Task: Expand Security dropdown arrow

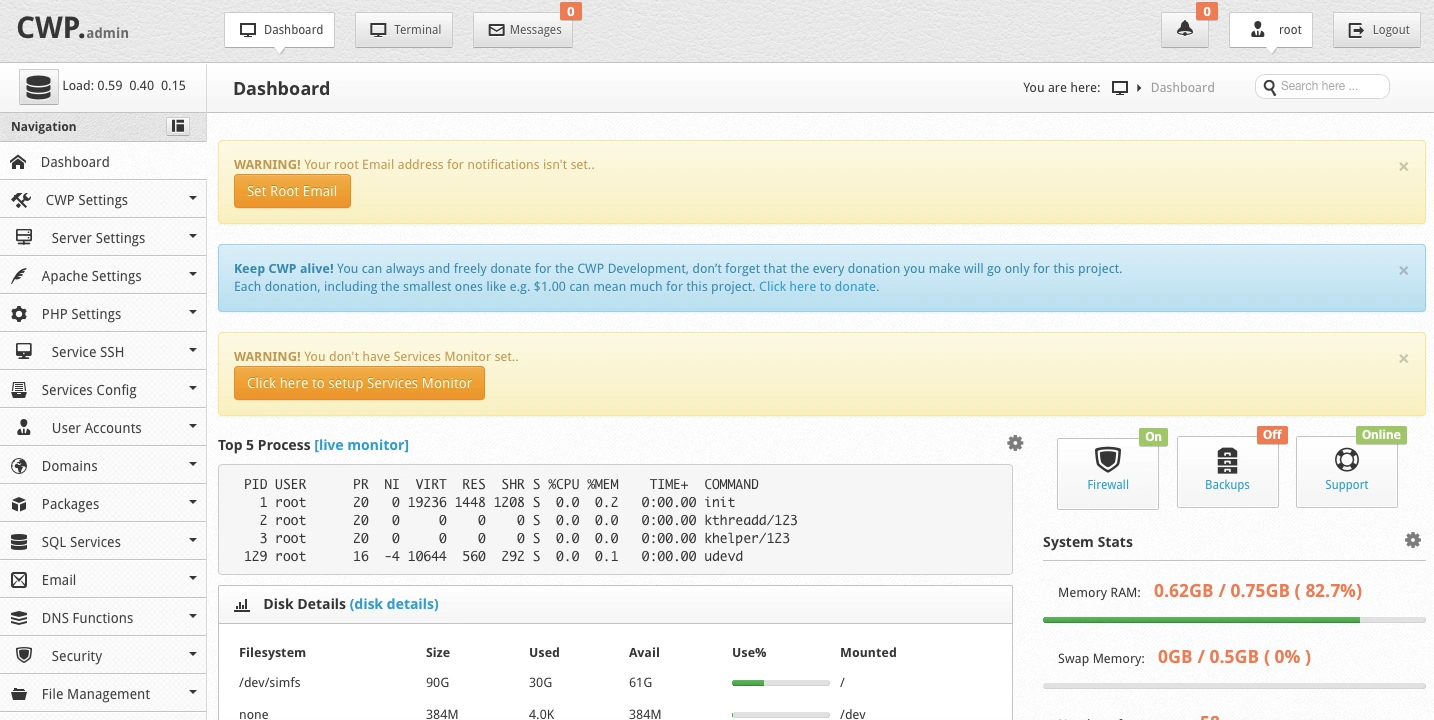Action: click(x=192, y=654)
